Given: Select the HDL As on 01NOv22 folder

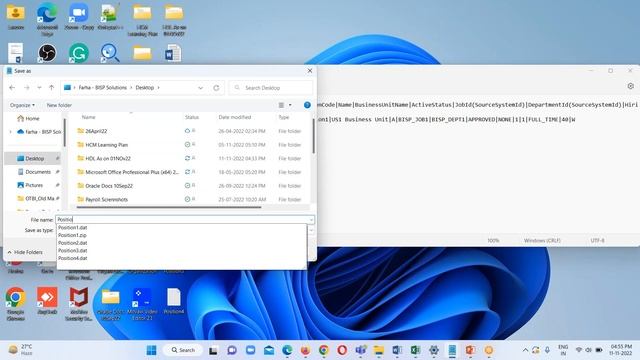Looking at the screenshot, I should [x=108, y=158].
